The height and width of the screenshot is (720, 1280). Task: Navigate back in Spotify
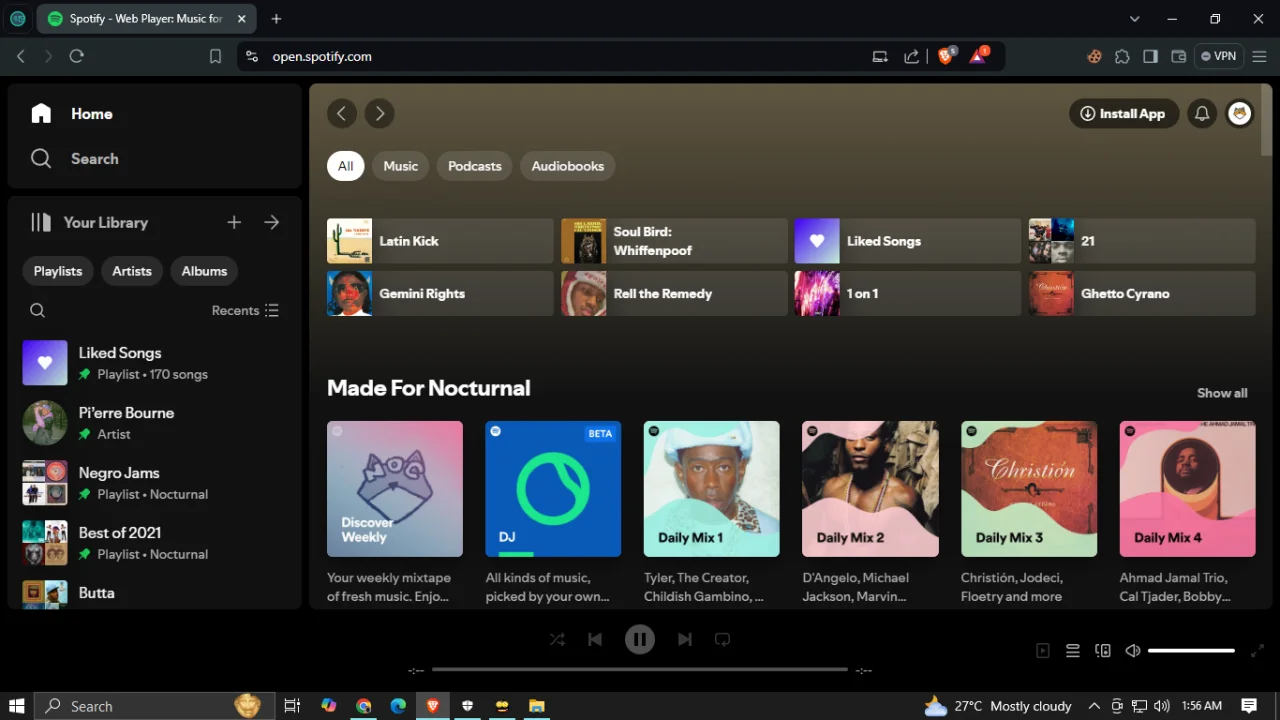(342, 114)
